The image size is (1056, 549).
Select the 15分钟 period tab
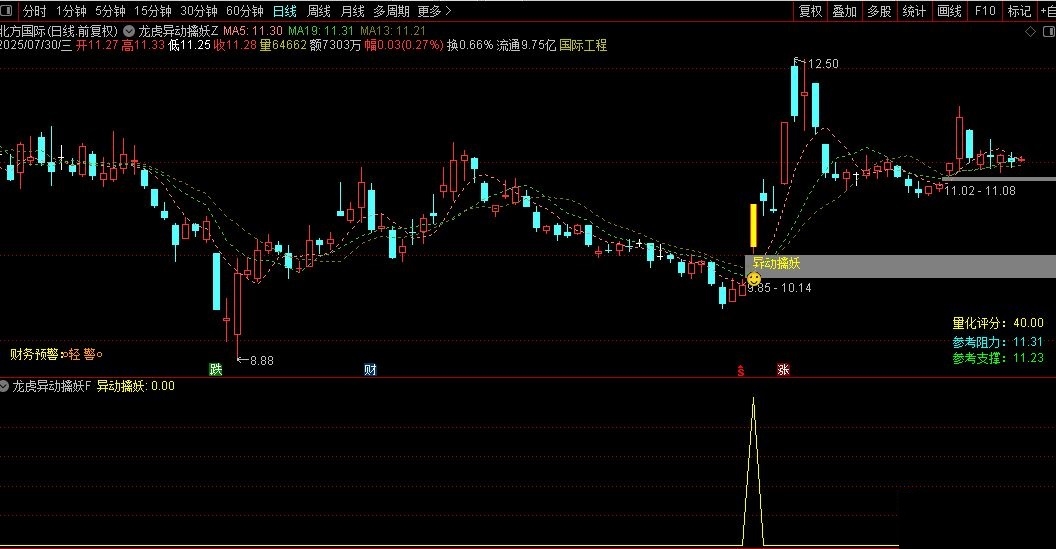point(152,11)
